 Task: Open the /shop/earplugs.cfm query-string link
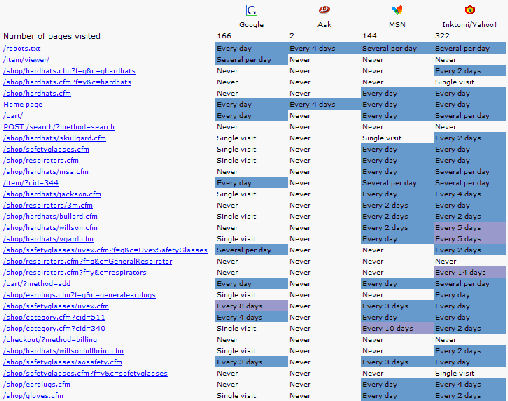79,295
